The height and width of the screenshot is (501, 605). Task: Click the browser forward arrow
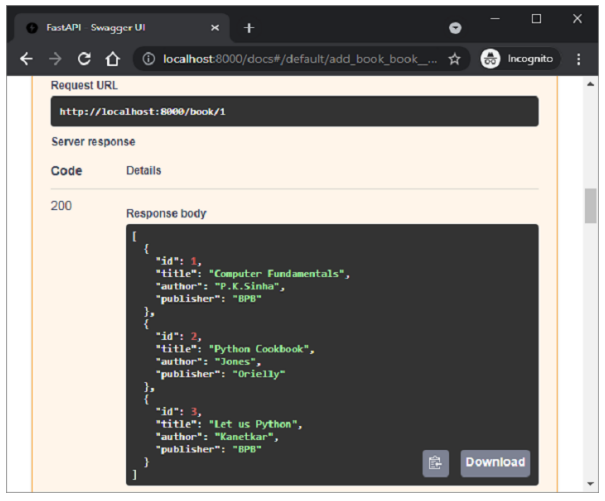pos(55,60)
